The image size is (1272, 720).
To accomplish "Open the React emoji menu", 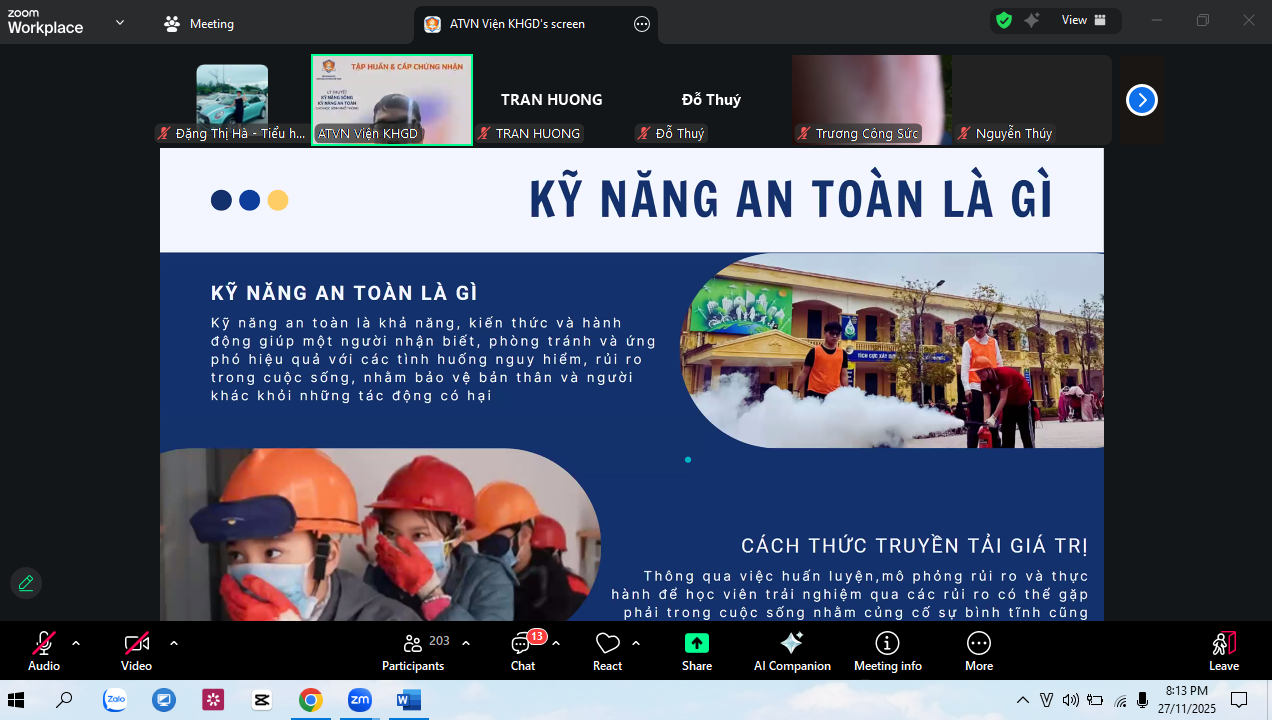I will pos(607,651).
